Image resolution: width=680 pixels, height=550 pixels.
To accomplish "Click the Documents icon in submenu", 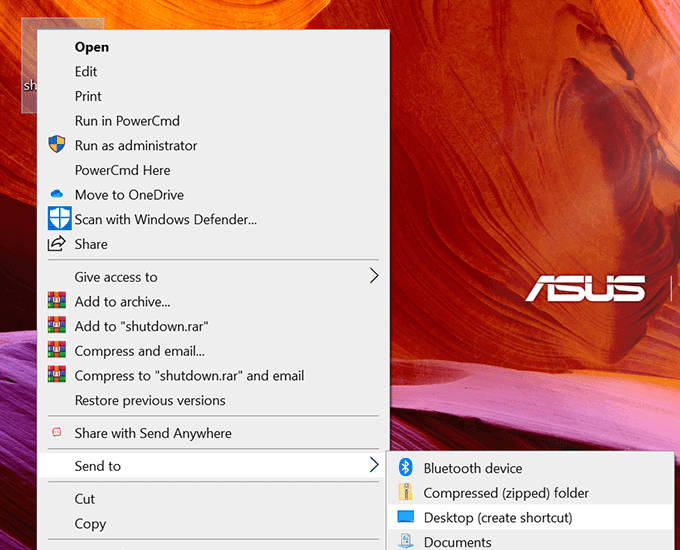I will click(x=405, y=541).
